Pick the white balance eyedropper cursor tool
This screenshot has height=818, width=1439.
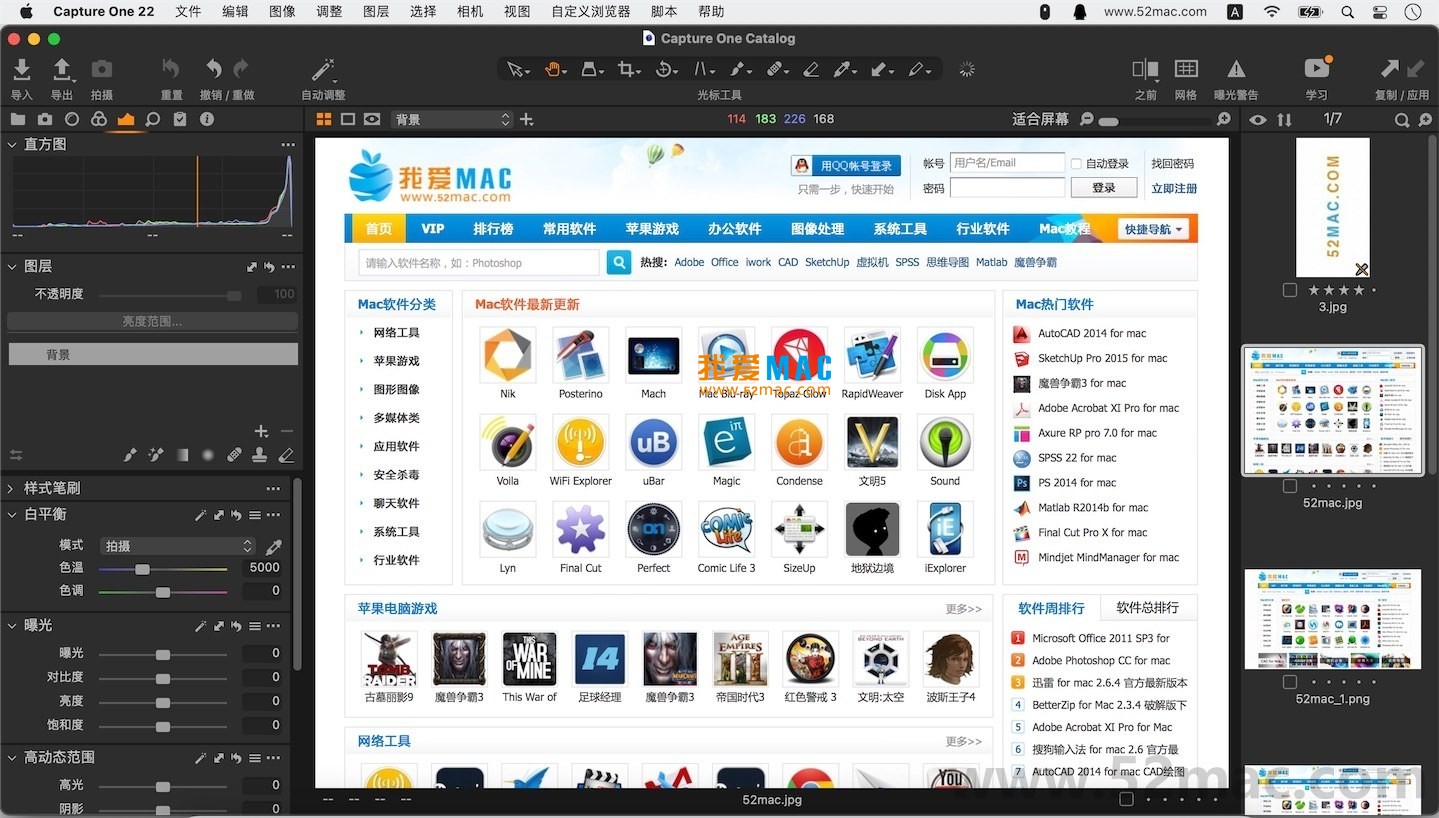click(843, 69)
